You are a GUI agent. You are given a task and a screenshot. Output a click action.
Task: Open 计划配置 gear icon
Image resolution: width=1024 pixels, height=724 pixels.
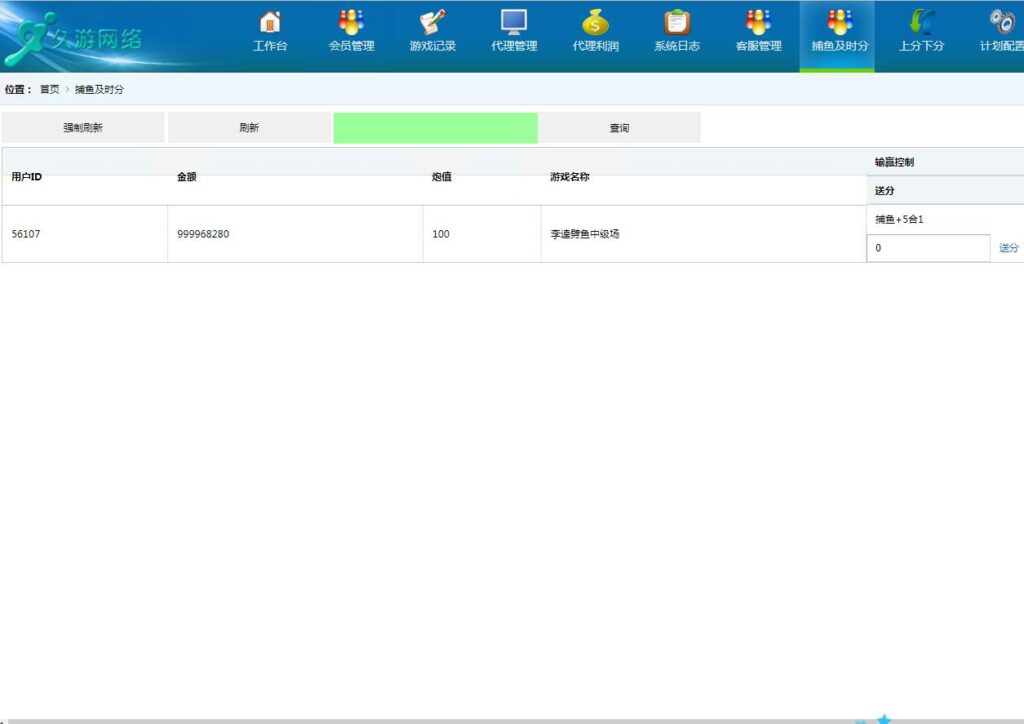(x=1001, y=22)
